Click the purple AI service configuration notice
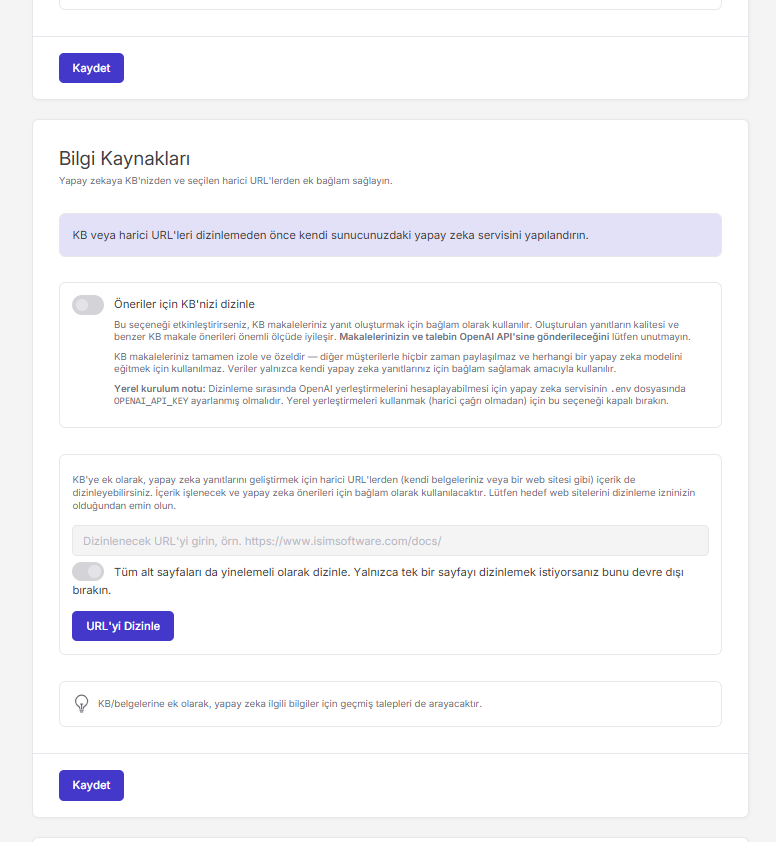The image size is (776, 842). click(x=390, y=235)
